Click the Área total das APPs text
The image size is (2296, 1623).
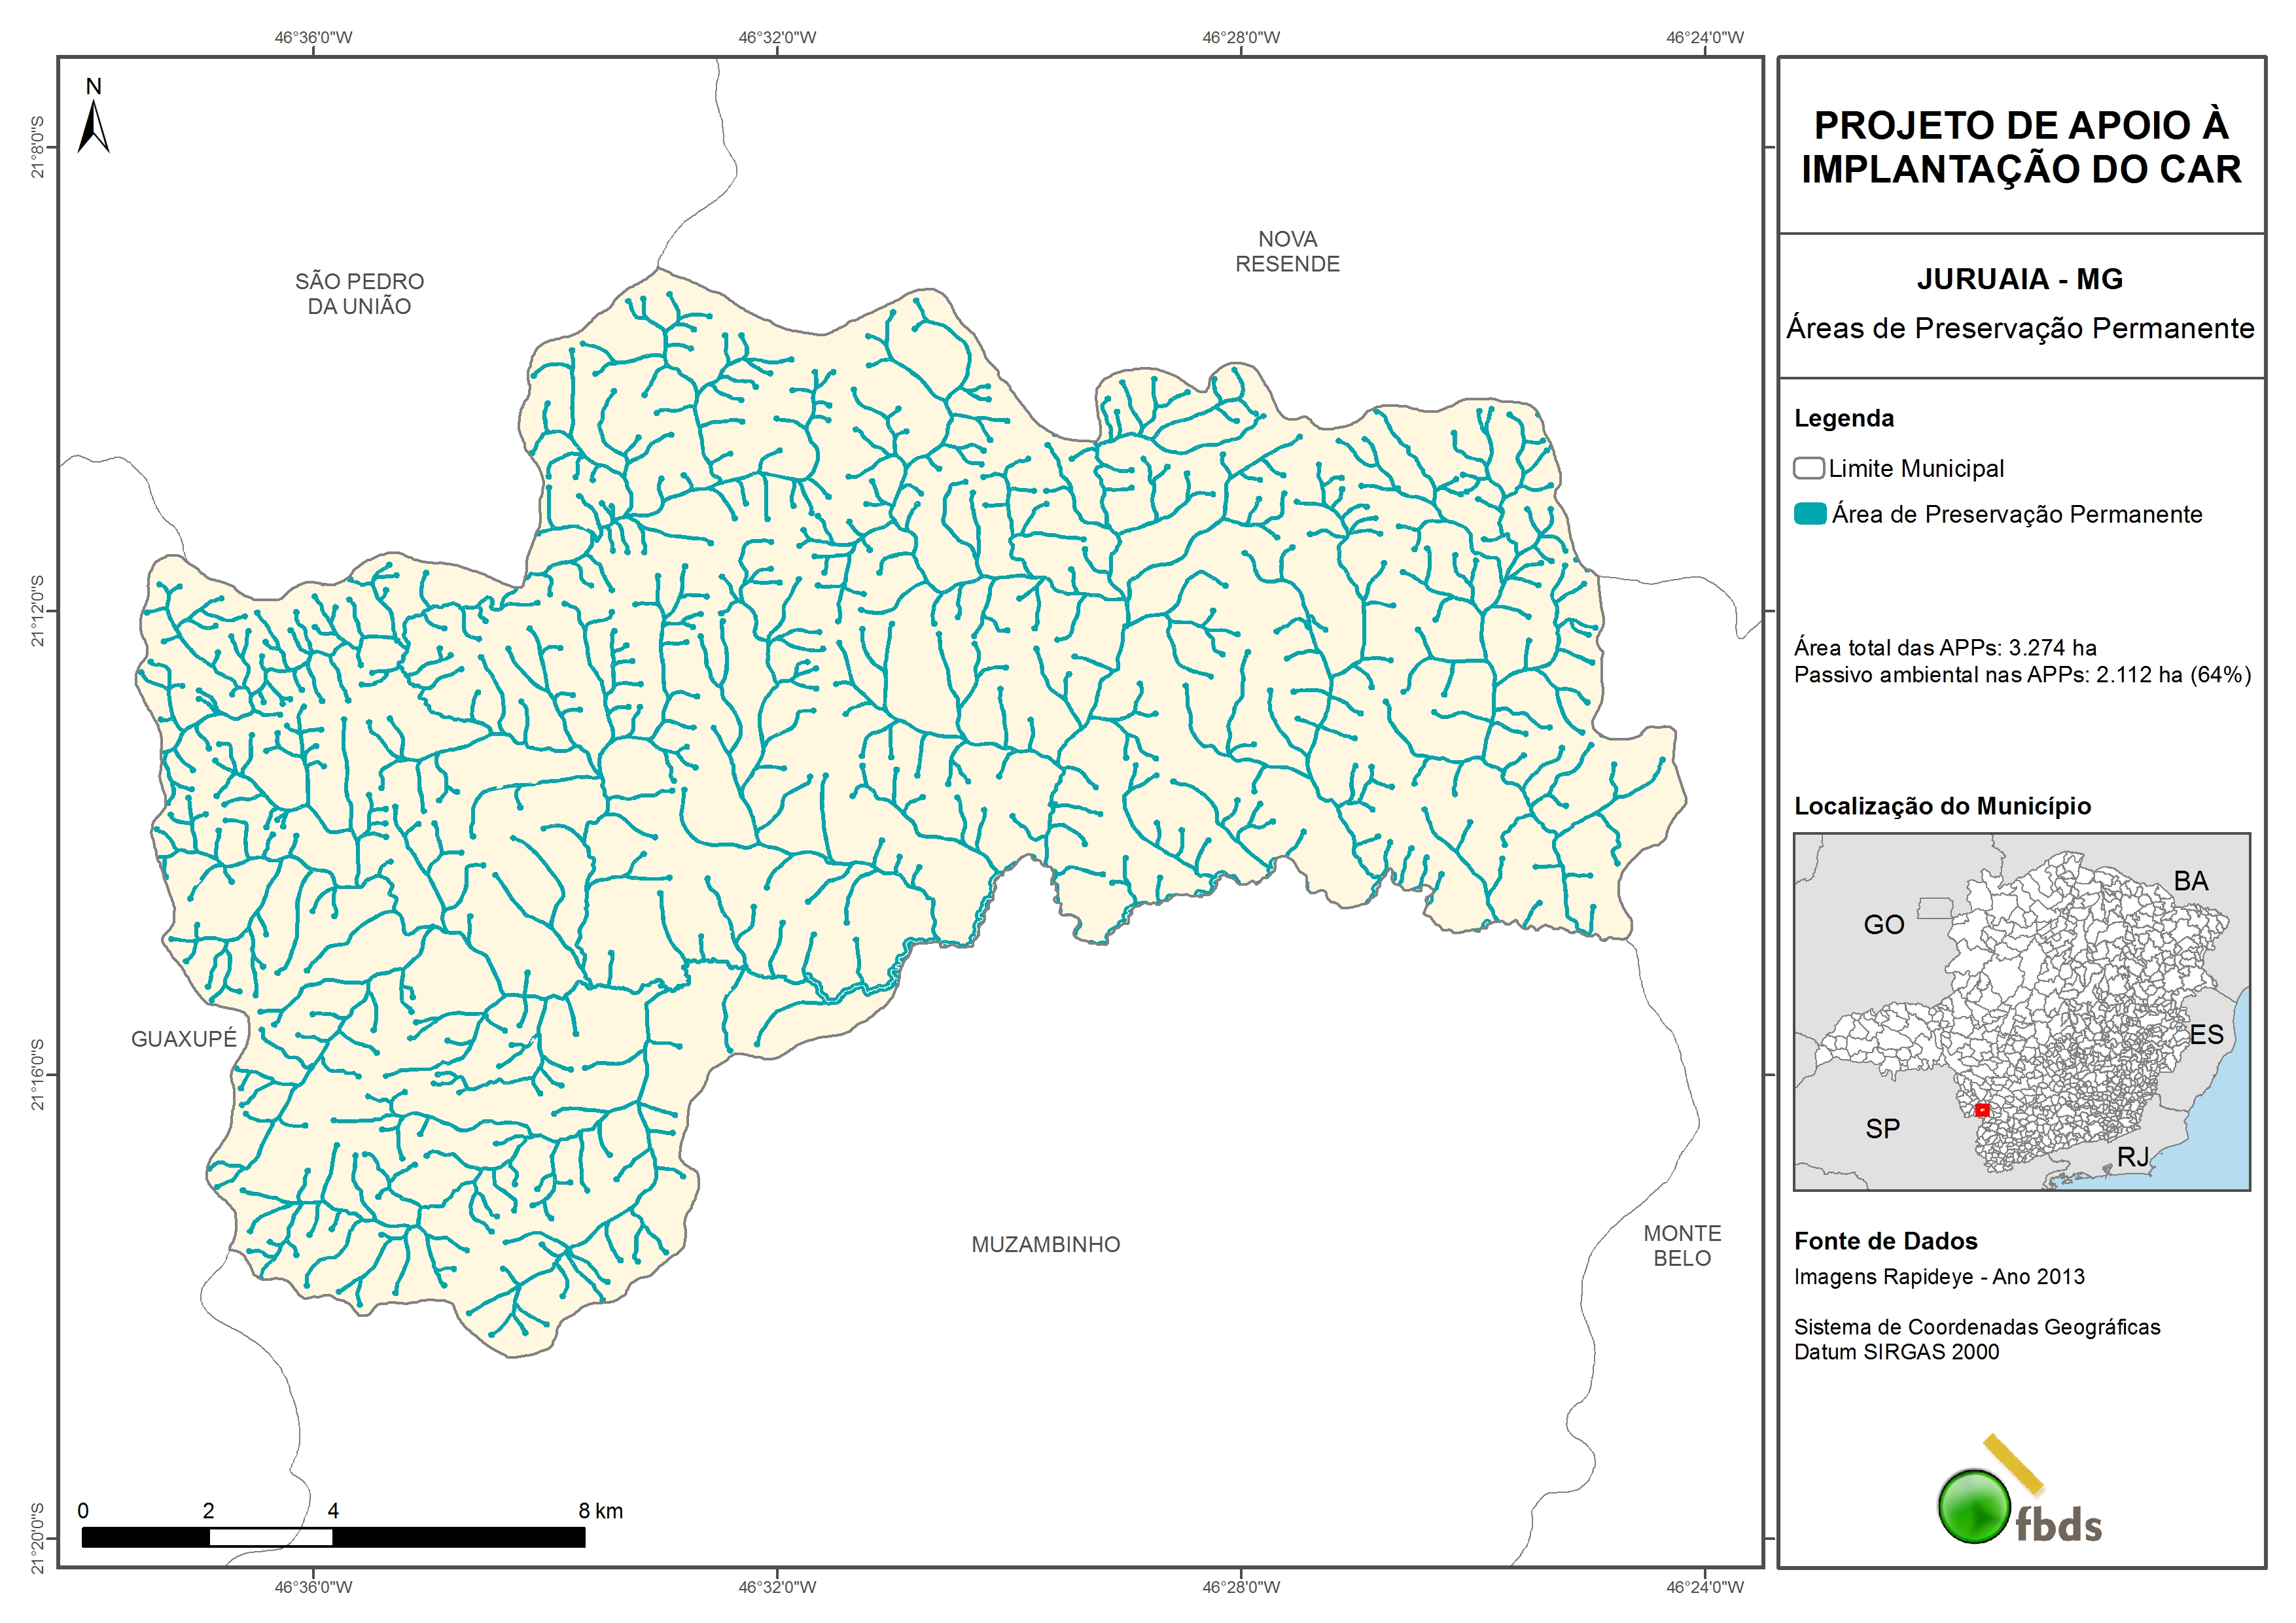point(1945,647)
